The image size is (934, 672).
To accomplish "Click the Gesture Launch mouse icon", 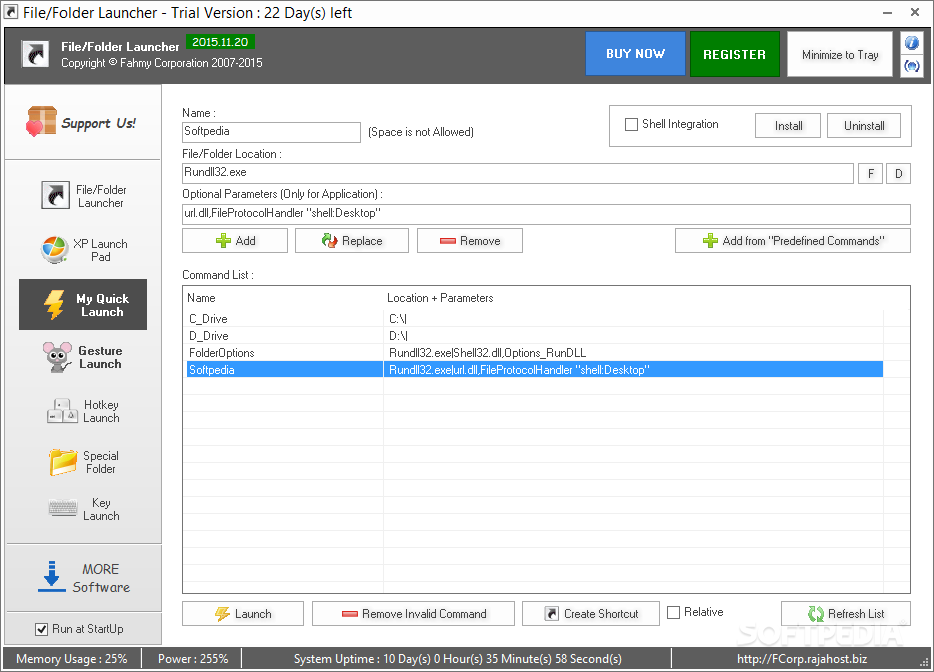I will tap(57, 357).
